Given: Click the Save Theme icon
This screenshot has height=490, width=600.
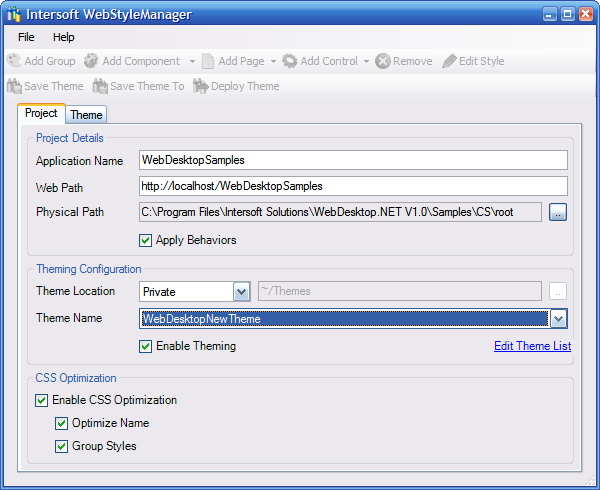Looking at the screenshot, I should 14,86.
